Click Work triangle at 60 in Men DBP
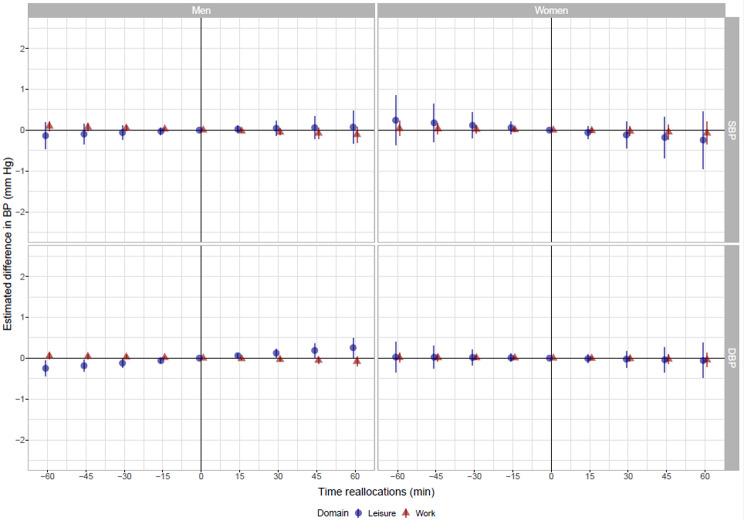 tap(357, 362)
